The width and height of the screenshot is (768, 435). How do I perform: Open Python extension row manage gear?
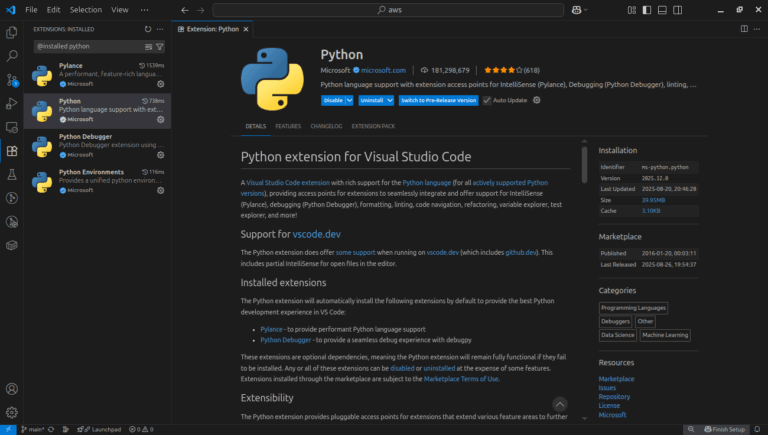click(x=161, y=120)
